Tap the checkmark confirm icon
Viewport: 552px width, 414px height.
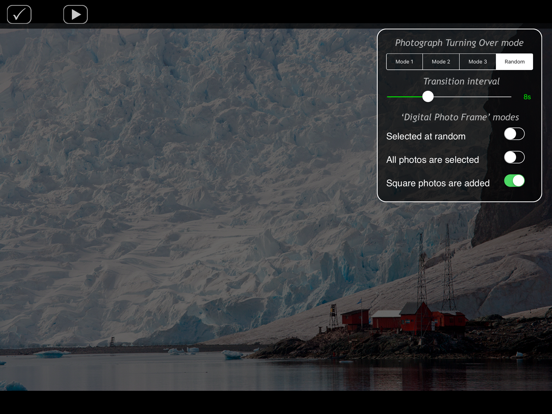point(19,14)
